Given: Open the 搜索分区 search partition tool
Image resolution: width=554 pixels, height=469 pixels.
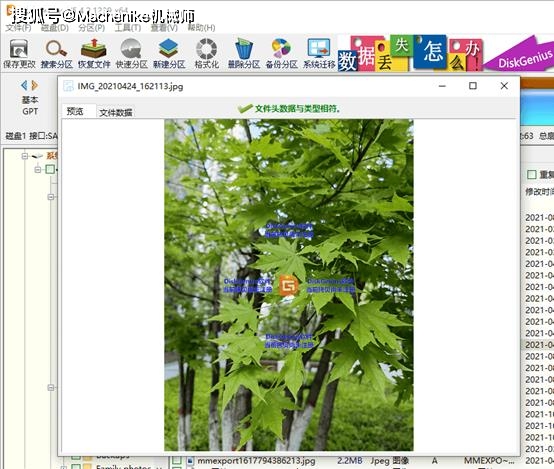Looking at the screenshot, I should [57, 53].
